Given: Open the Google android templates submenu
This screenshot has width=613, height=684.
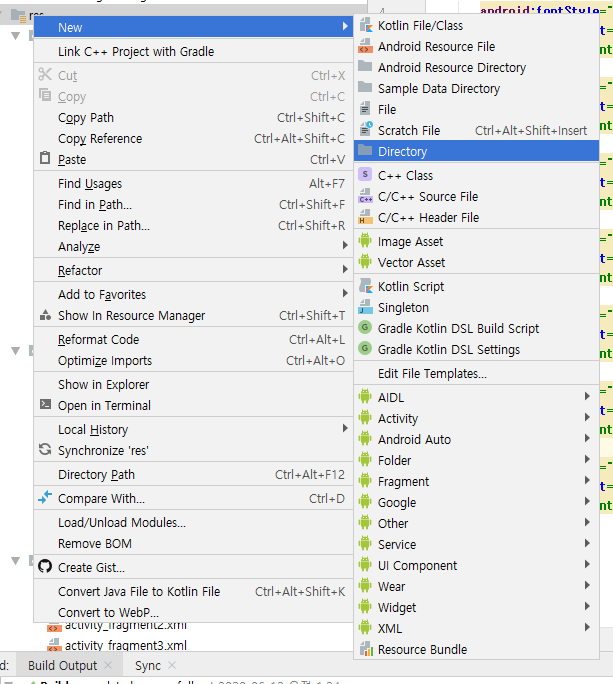Looking at the screenshot, I should 476,503.
